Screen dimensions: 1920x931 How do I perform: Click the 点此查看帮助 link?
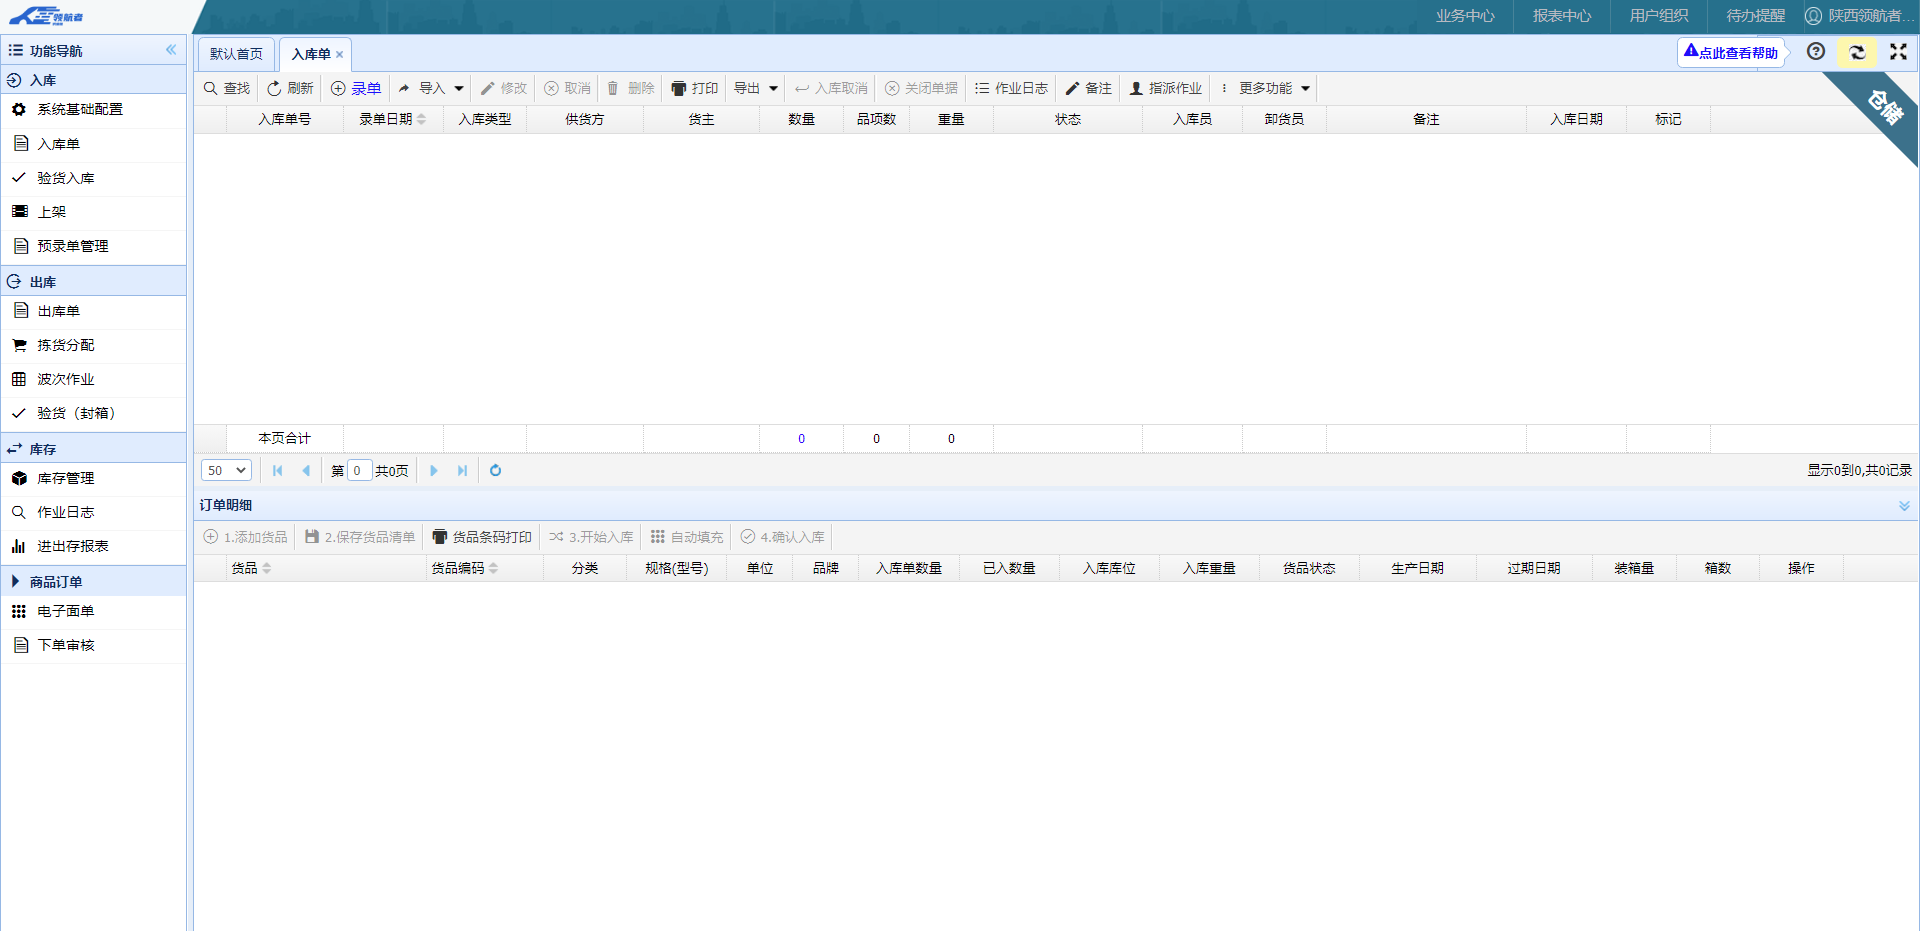[x=1731, y=52]
